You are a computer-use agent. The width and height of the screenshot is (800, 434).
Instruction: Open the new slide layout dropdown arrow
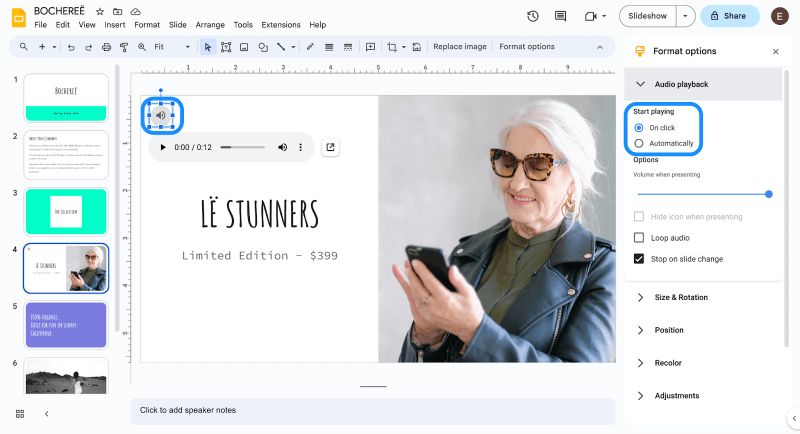pos(54,47)
